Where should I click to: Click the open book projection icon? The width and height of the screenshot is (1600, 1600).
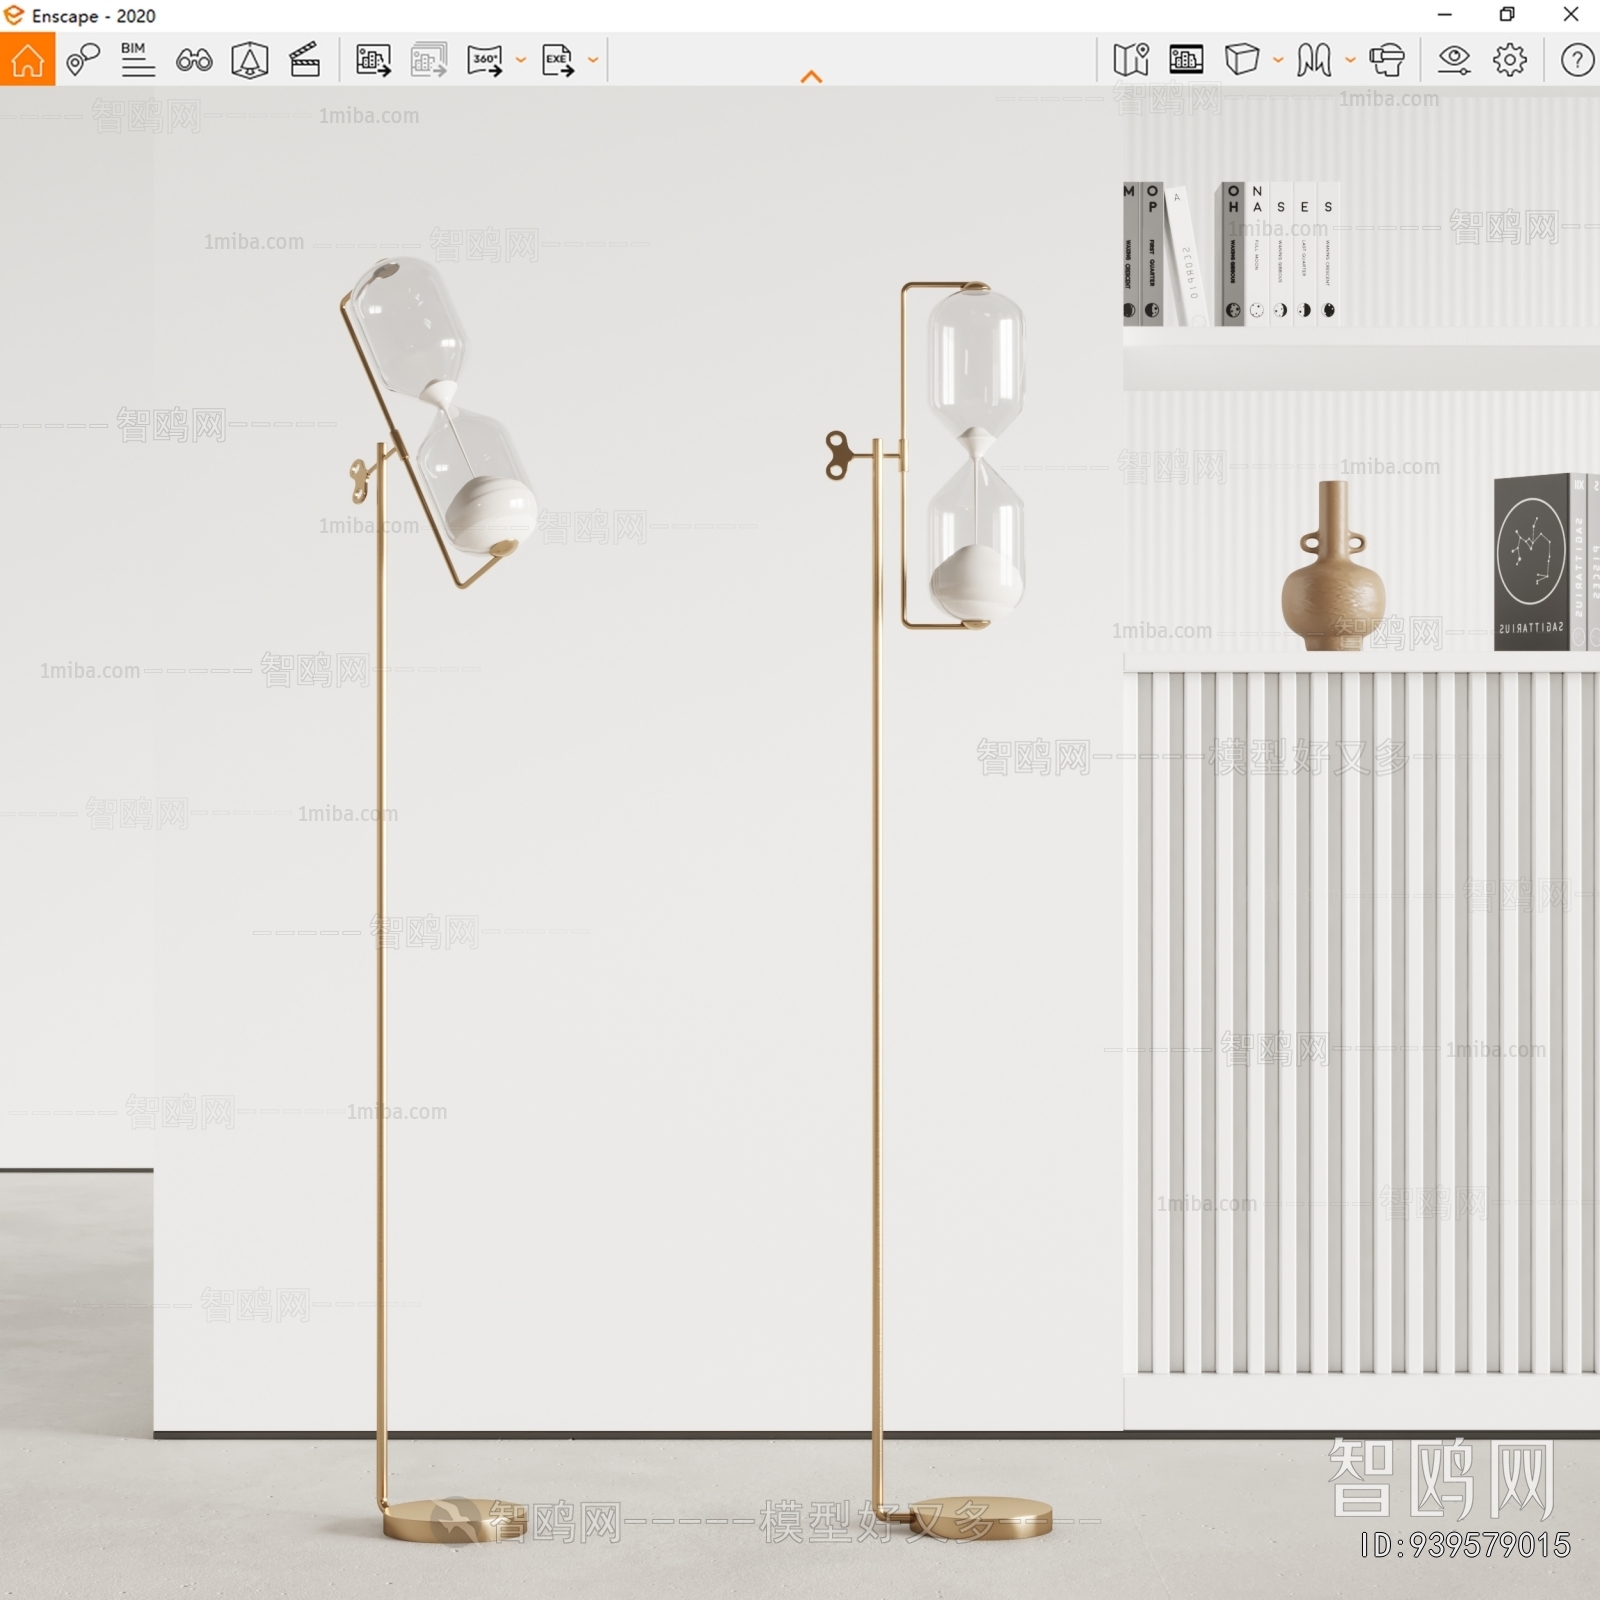pos(1314,60)
